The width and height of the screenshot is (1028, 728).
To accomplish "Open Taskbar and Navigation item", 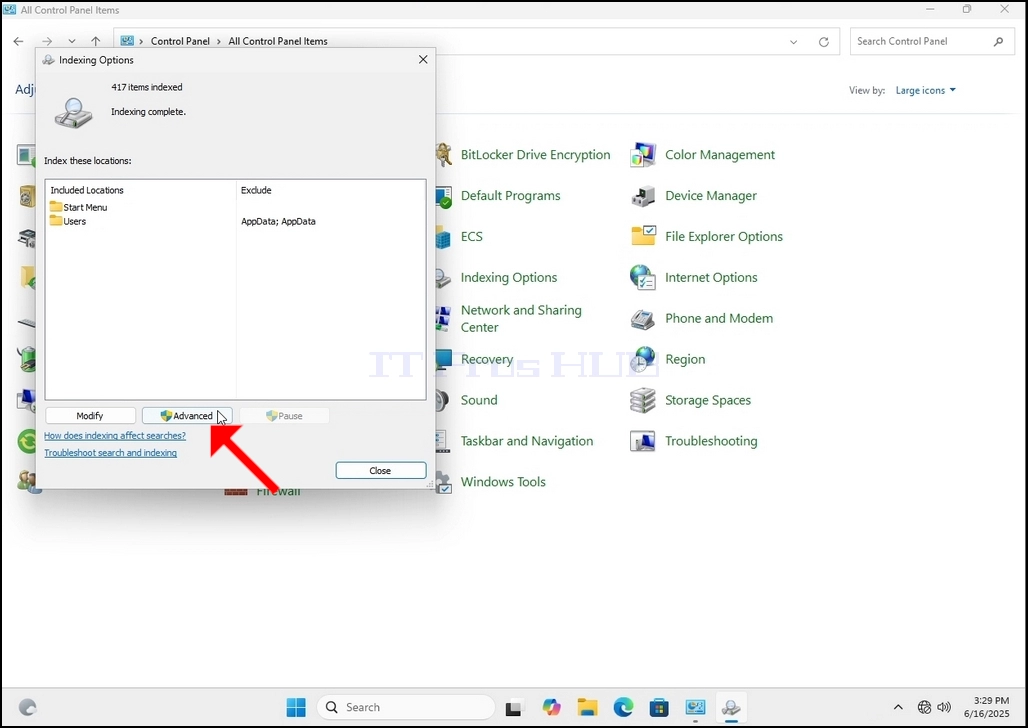I will pos(526,441).
